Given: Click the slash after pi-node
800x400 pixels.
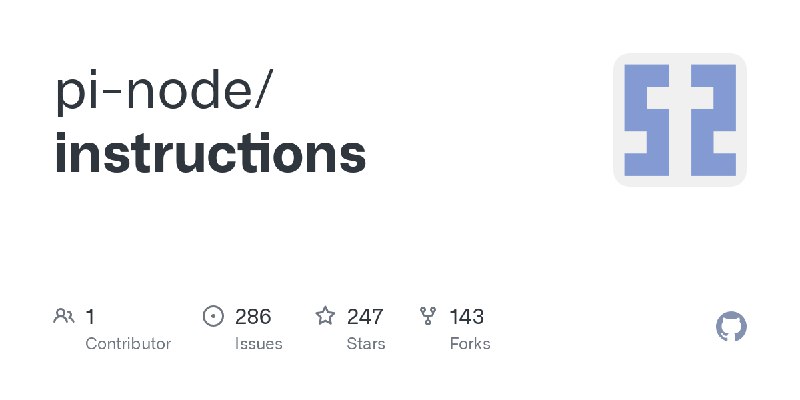Looking at the screenshot, I should pyautogui.click(x=265, y=90).
